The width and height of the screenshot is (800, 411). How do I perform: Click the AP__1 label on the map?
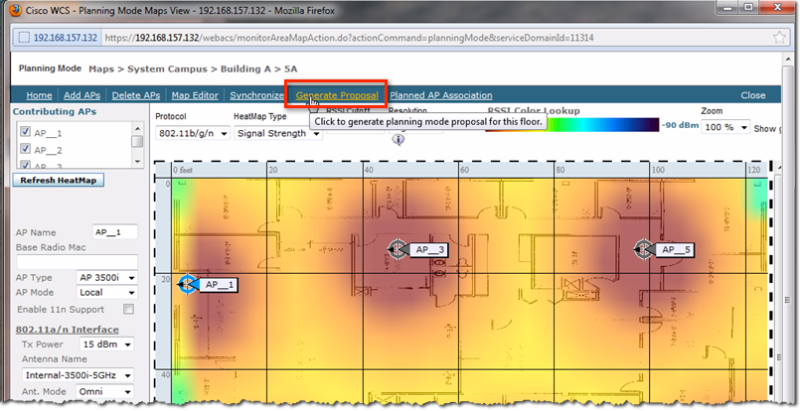(x=219, y=285)
